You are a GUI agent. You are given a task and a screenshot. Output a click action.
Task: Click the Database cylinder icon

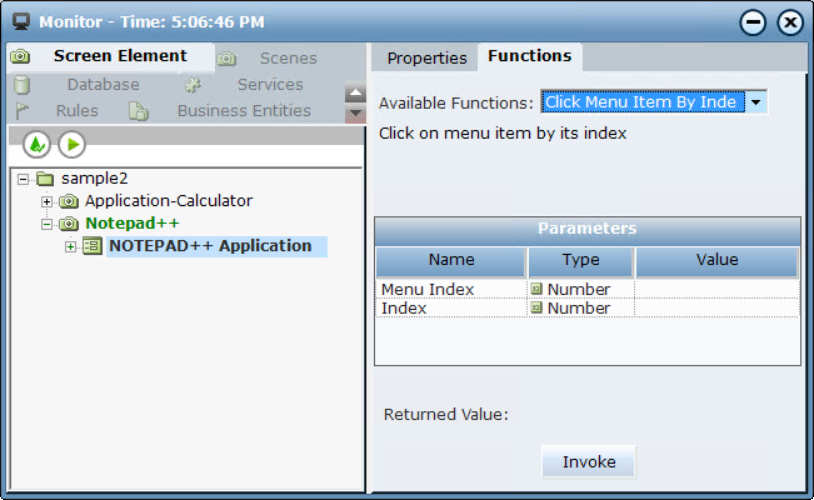(22, 85)
